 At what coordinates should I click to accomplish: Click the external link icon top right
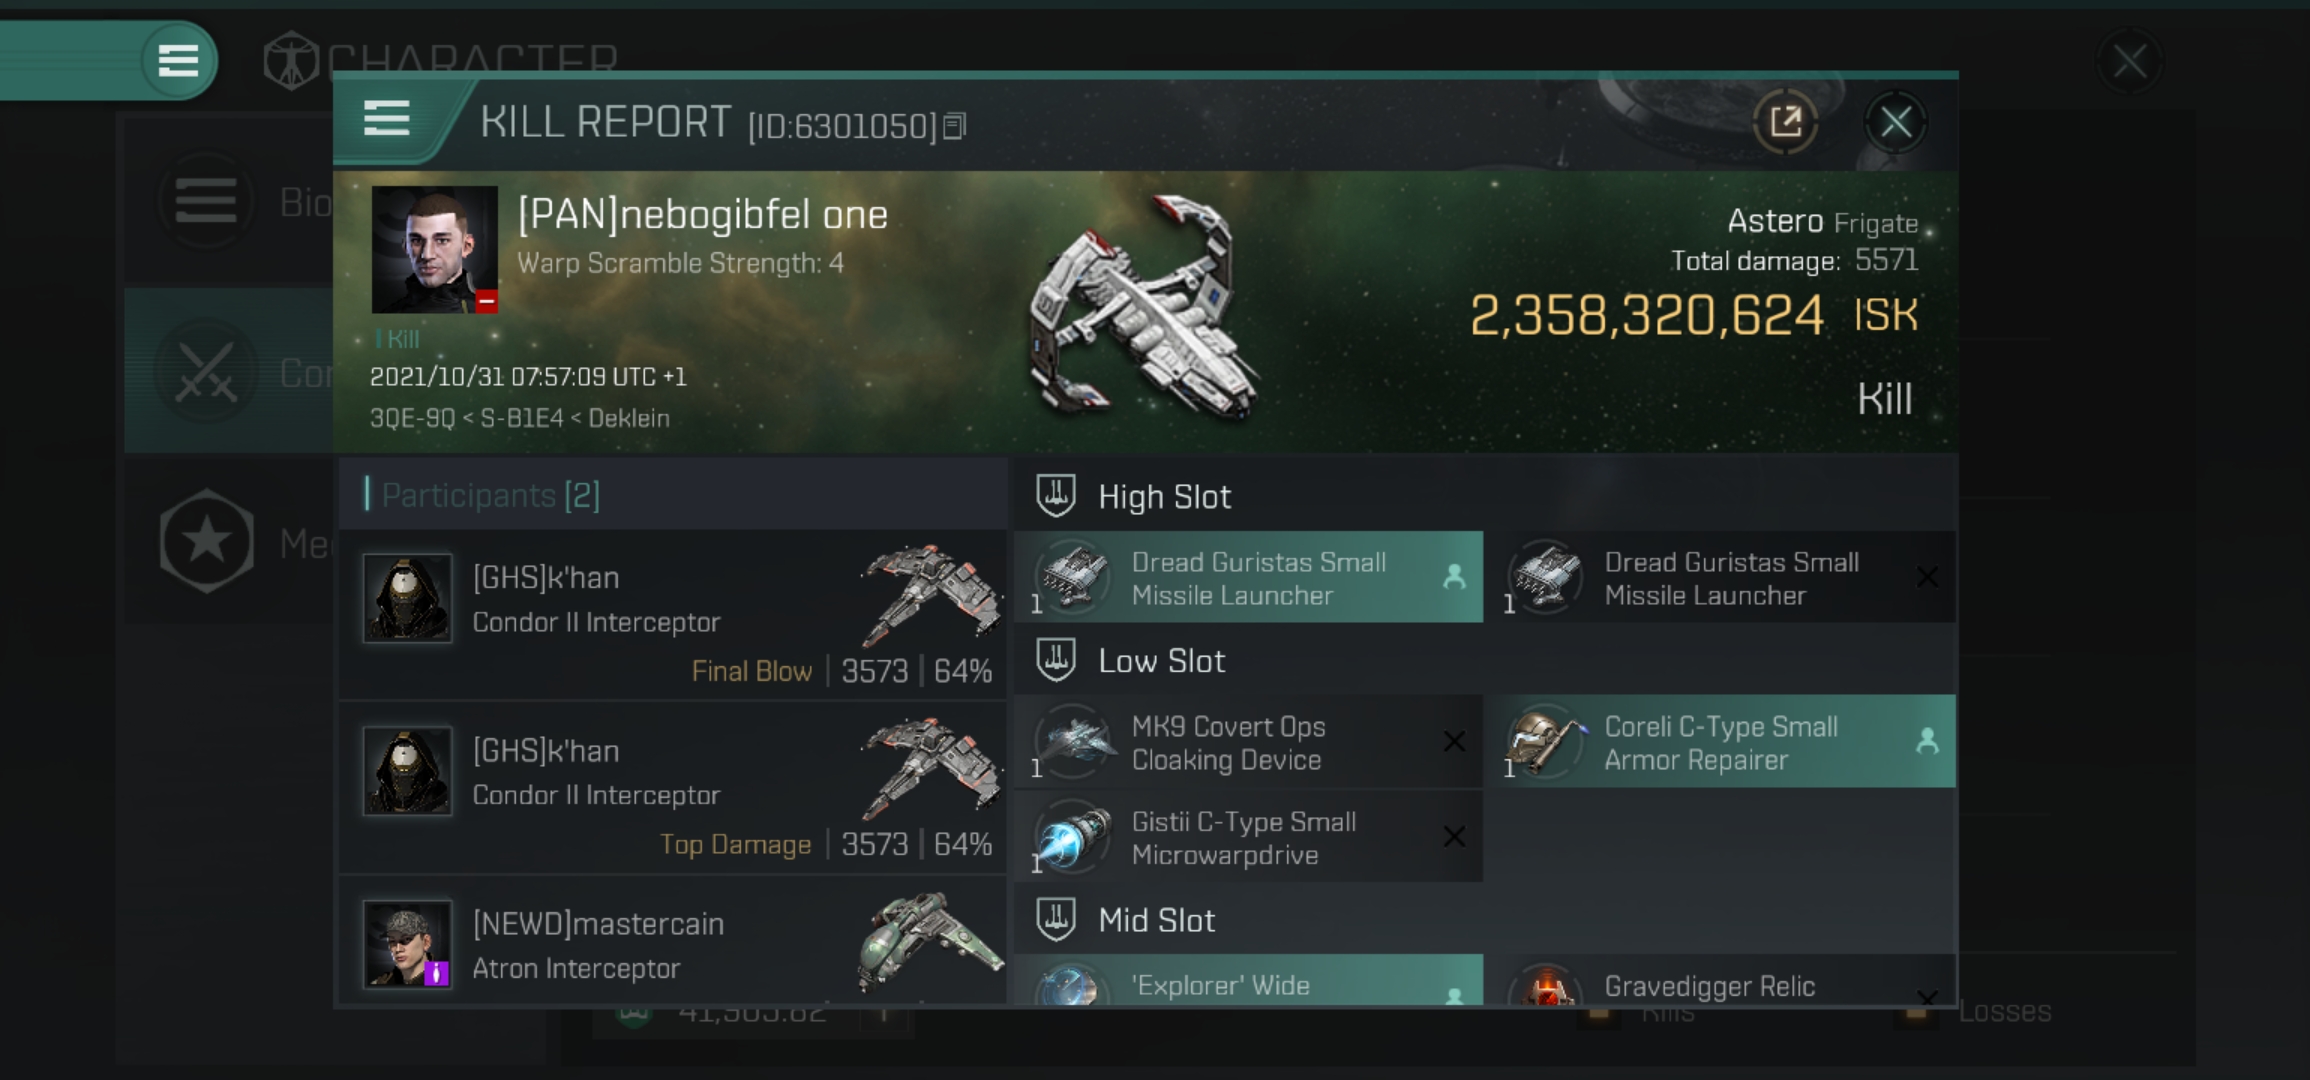point(1787,121)
